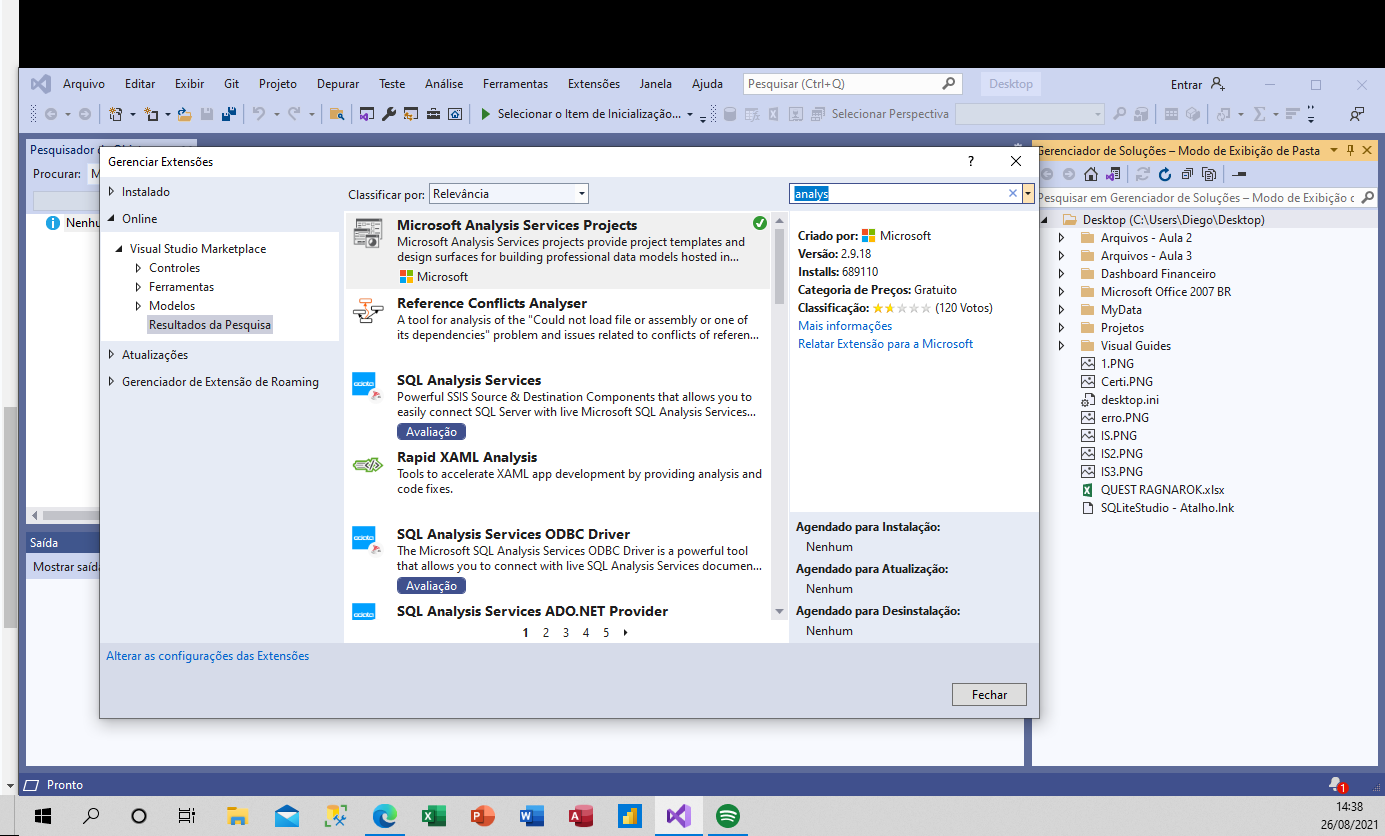
Task: Click the Refresh icon in Solution Explorer
Action: (x=1164, y=174)
